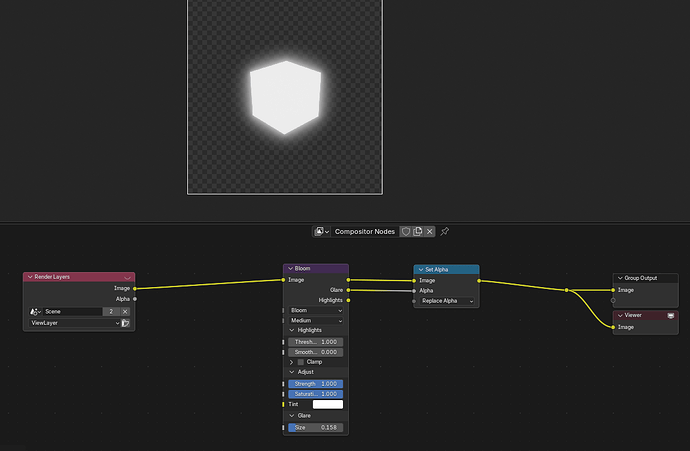Viewport: 690px width, 451px height.
Task: Click the Strength slider
Action: pos(316,384)
